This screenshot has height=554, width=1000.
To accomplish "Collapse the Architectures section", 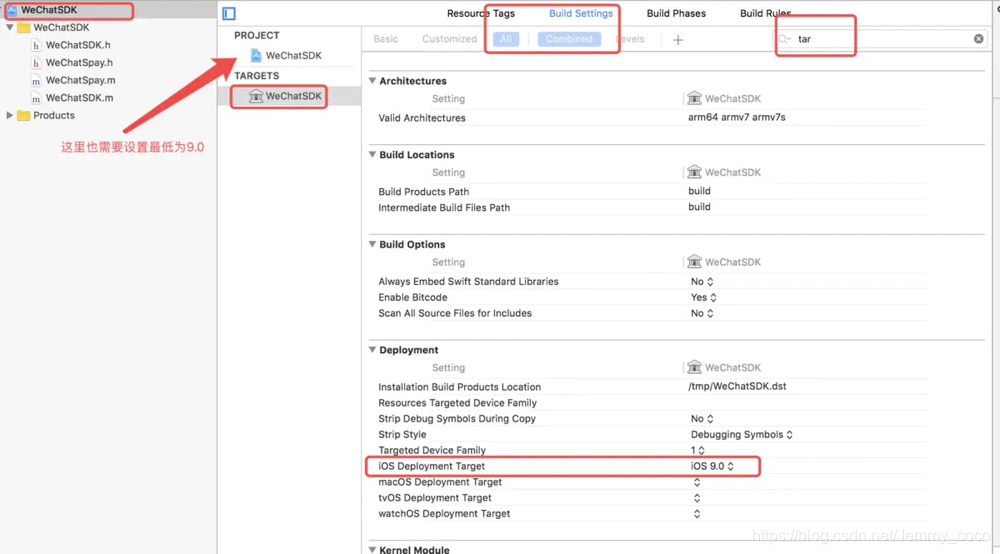I will [x=372, y=80].
